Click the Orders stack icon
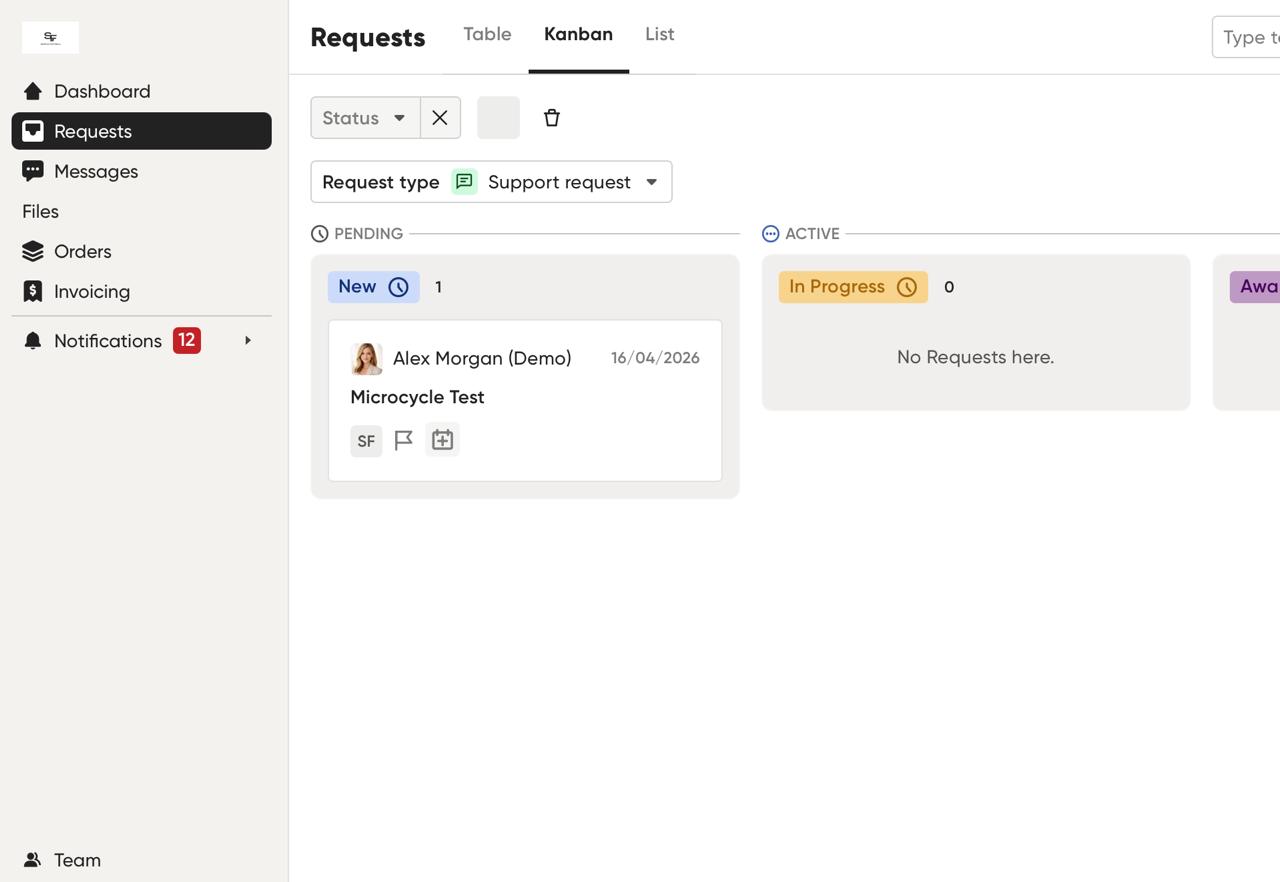Image resolution: width=1280 pixels, height=882 pixels. (x=33, y=251)
